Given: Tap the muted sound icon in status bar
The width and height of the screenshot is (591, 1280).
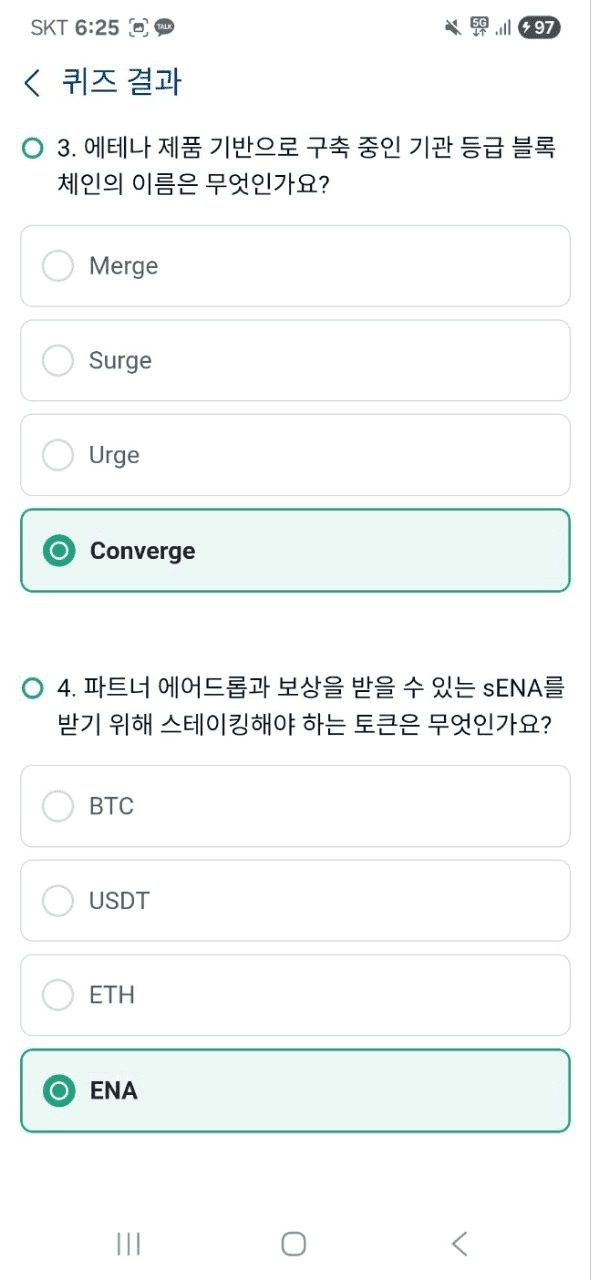Looking at the screenshot, I should pyautogui.click(x=453, y=28).
